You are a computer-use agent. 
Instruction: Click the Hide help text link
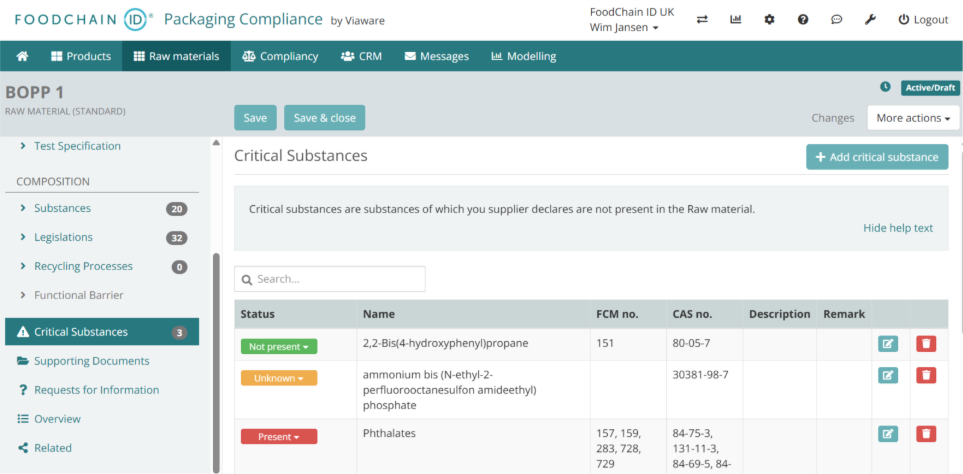[897, 228]
